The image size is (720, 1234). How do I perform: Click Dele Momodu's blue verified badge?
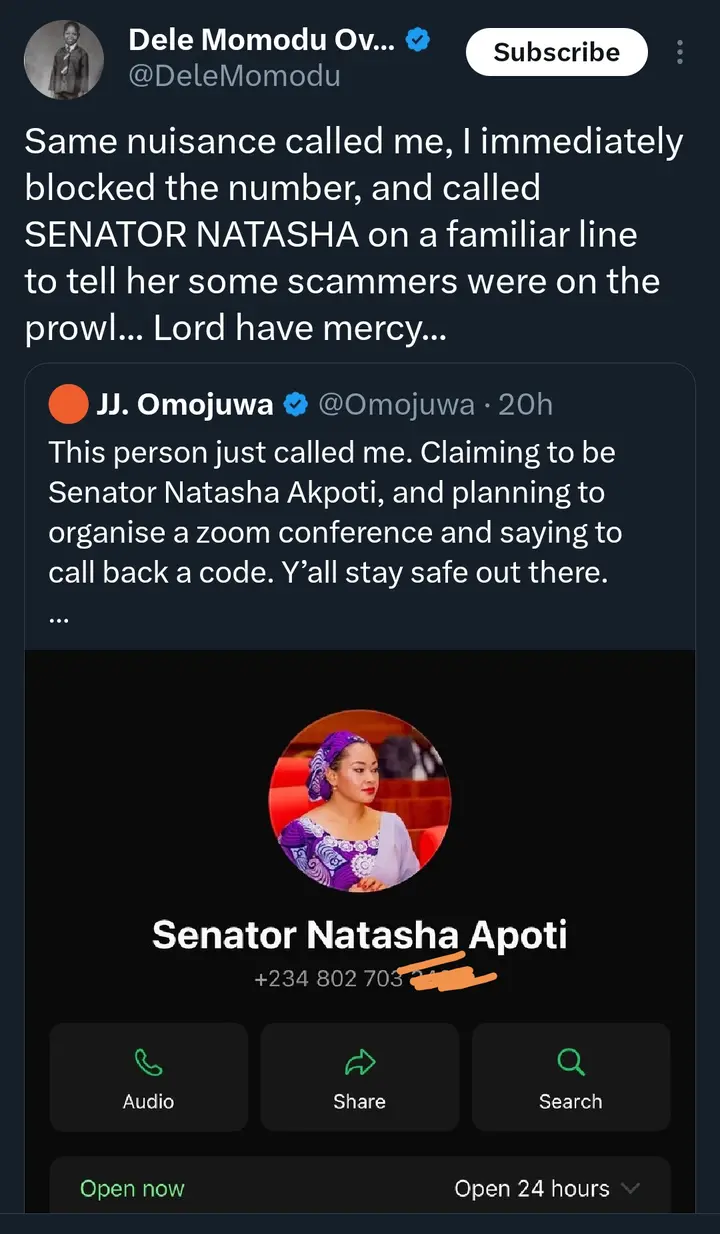418,40
